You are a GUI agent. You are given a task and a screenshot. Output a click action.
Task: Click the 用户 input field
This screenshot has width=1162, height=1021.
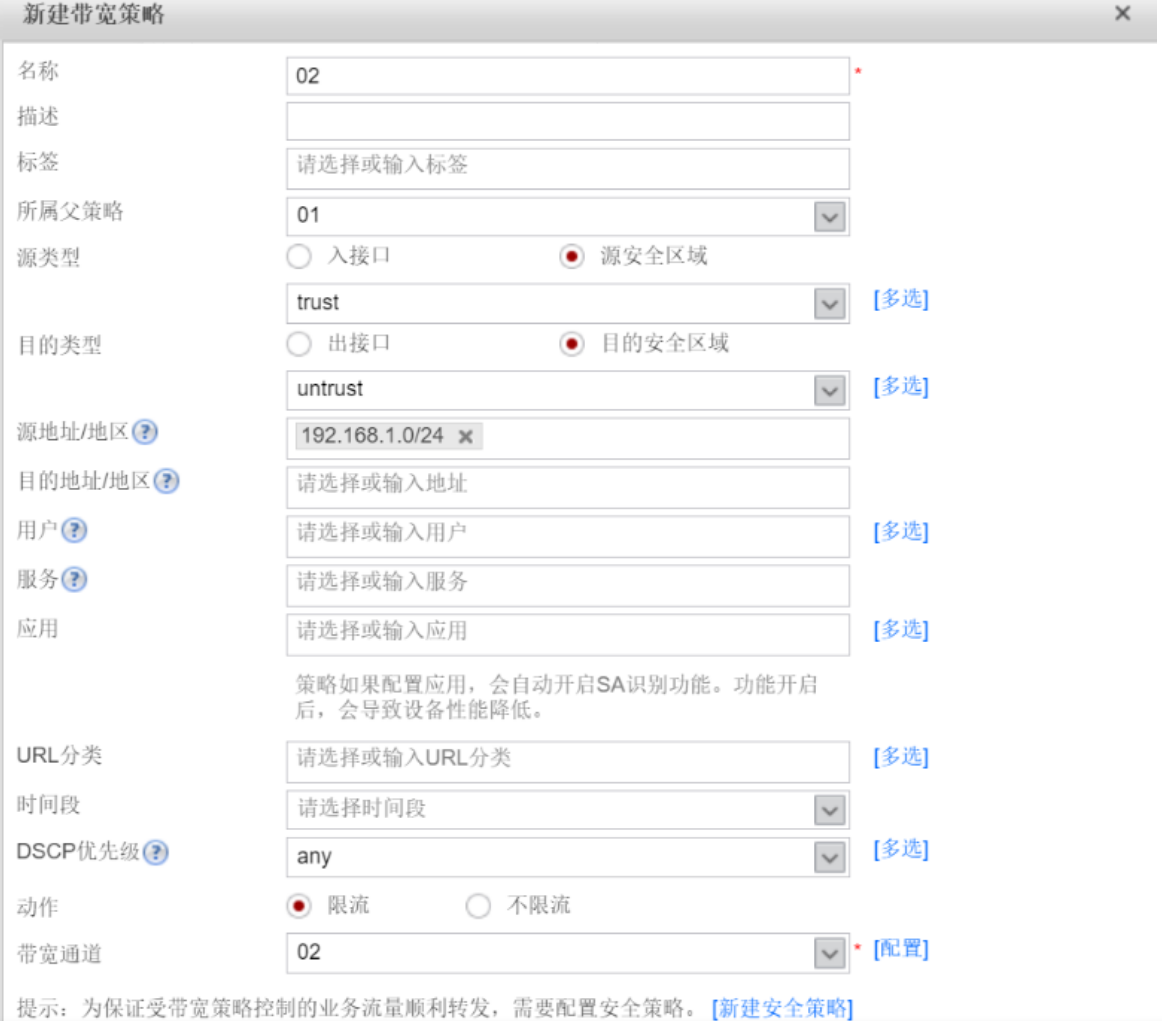(568, 536)
